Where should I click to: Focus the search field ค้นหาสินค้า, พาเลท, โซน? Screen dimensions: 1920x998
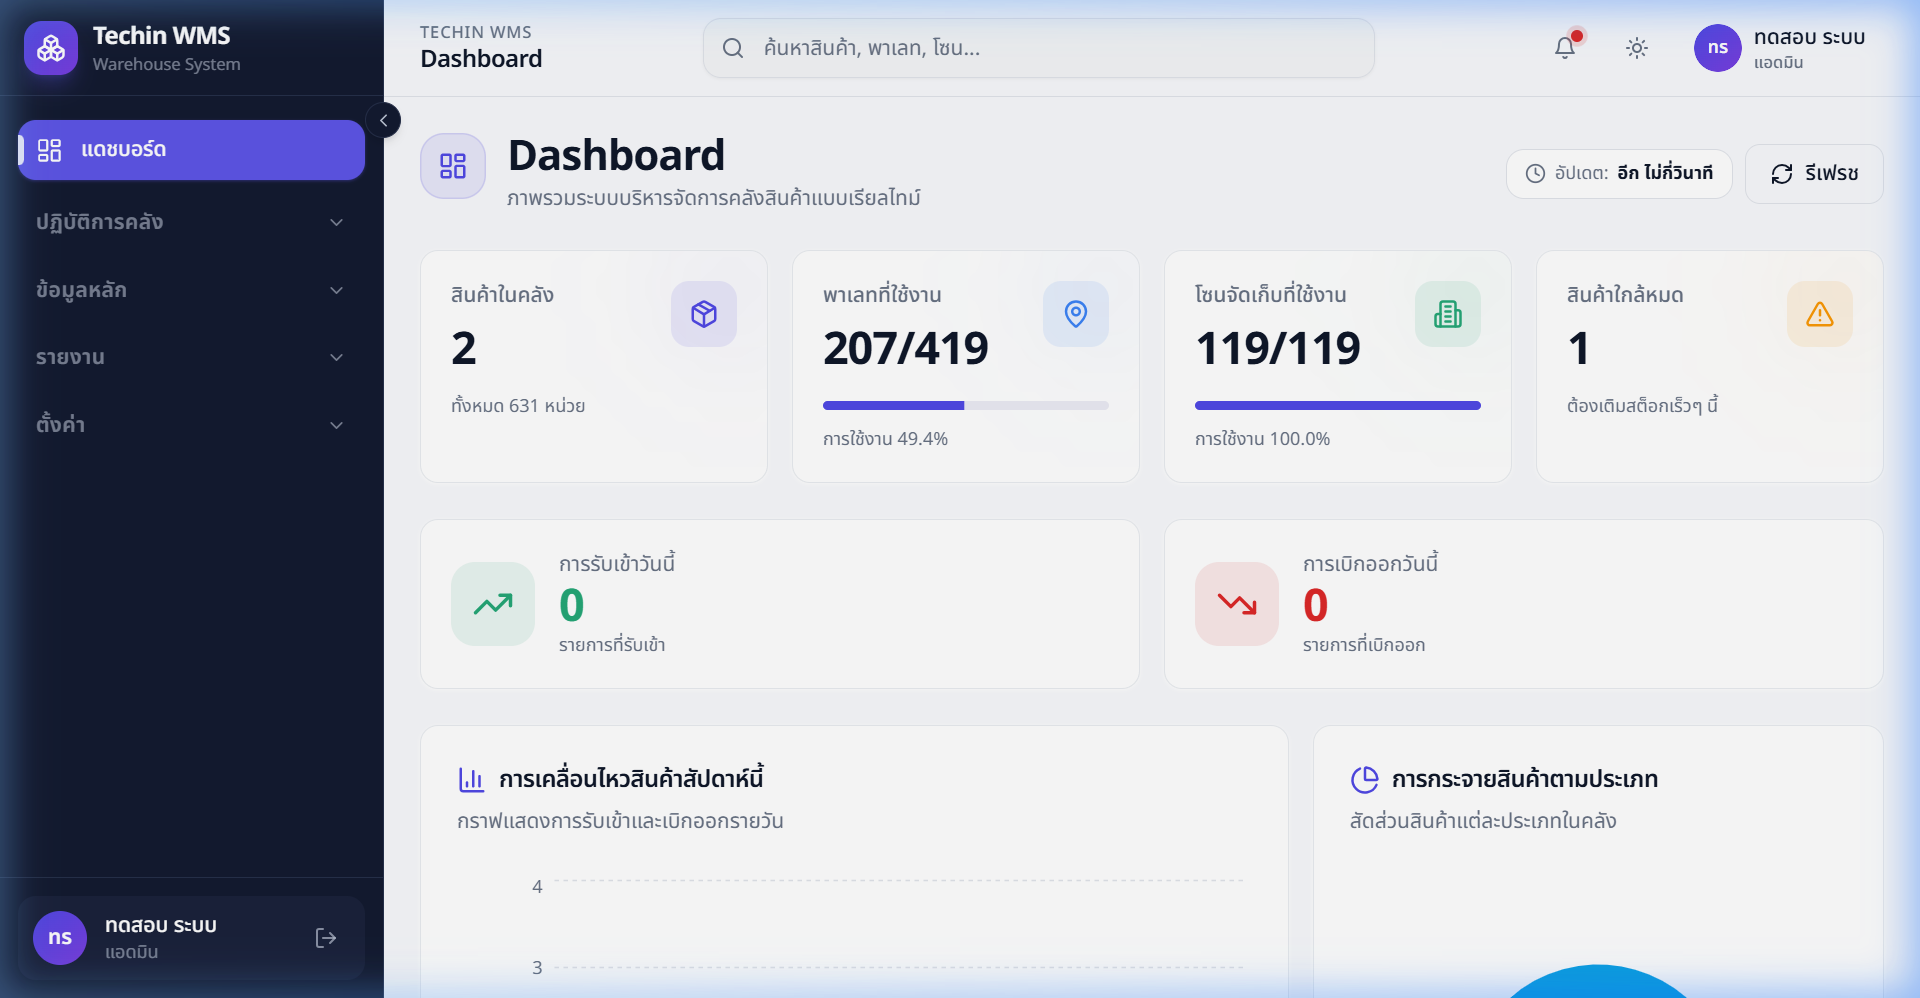(1039, 48)
